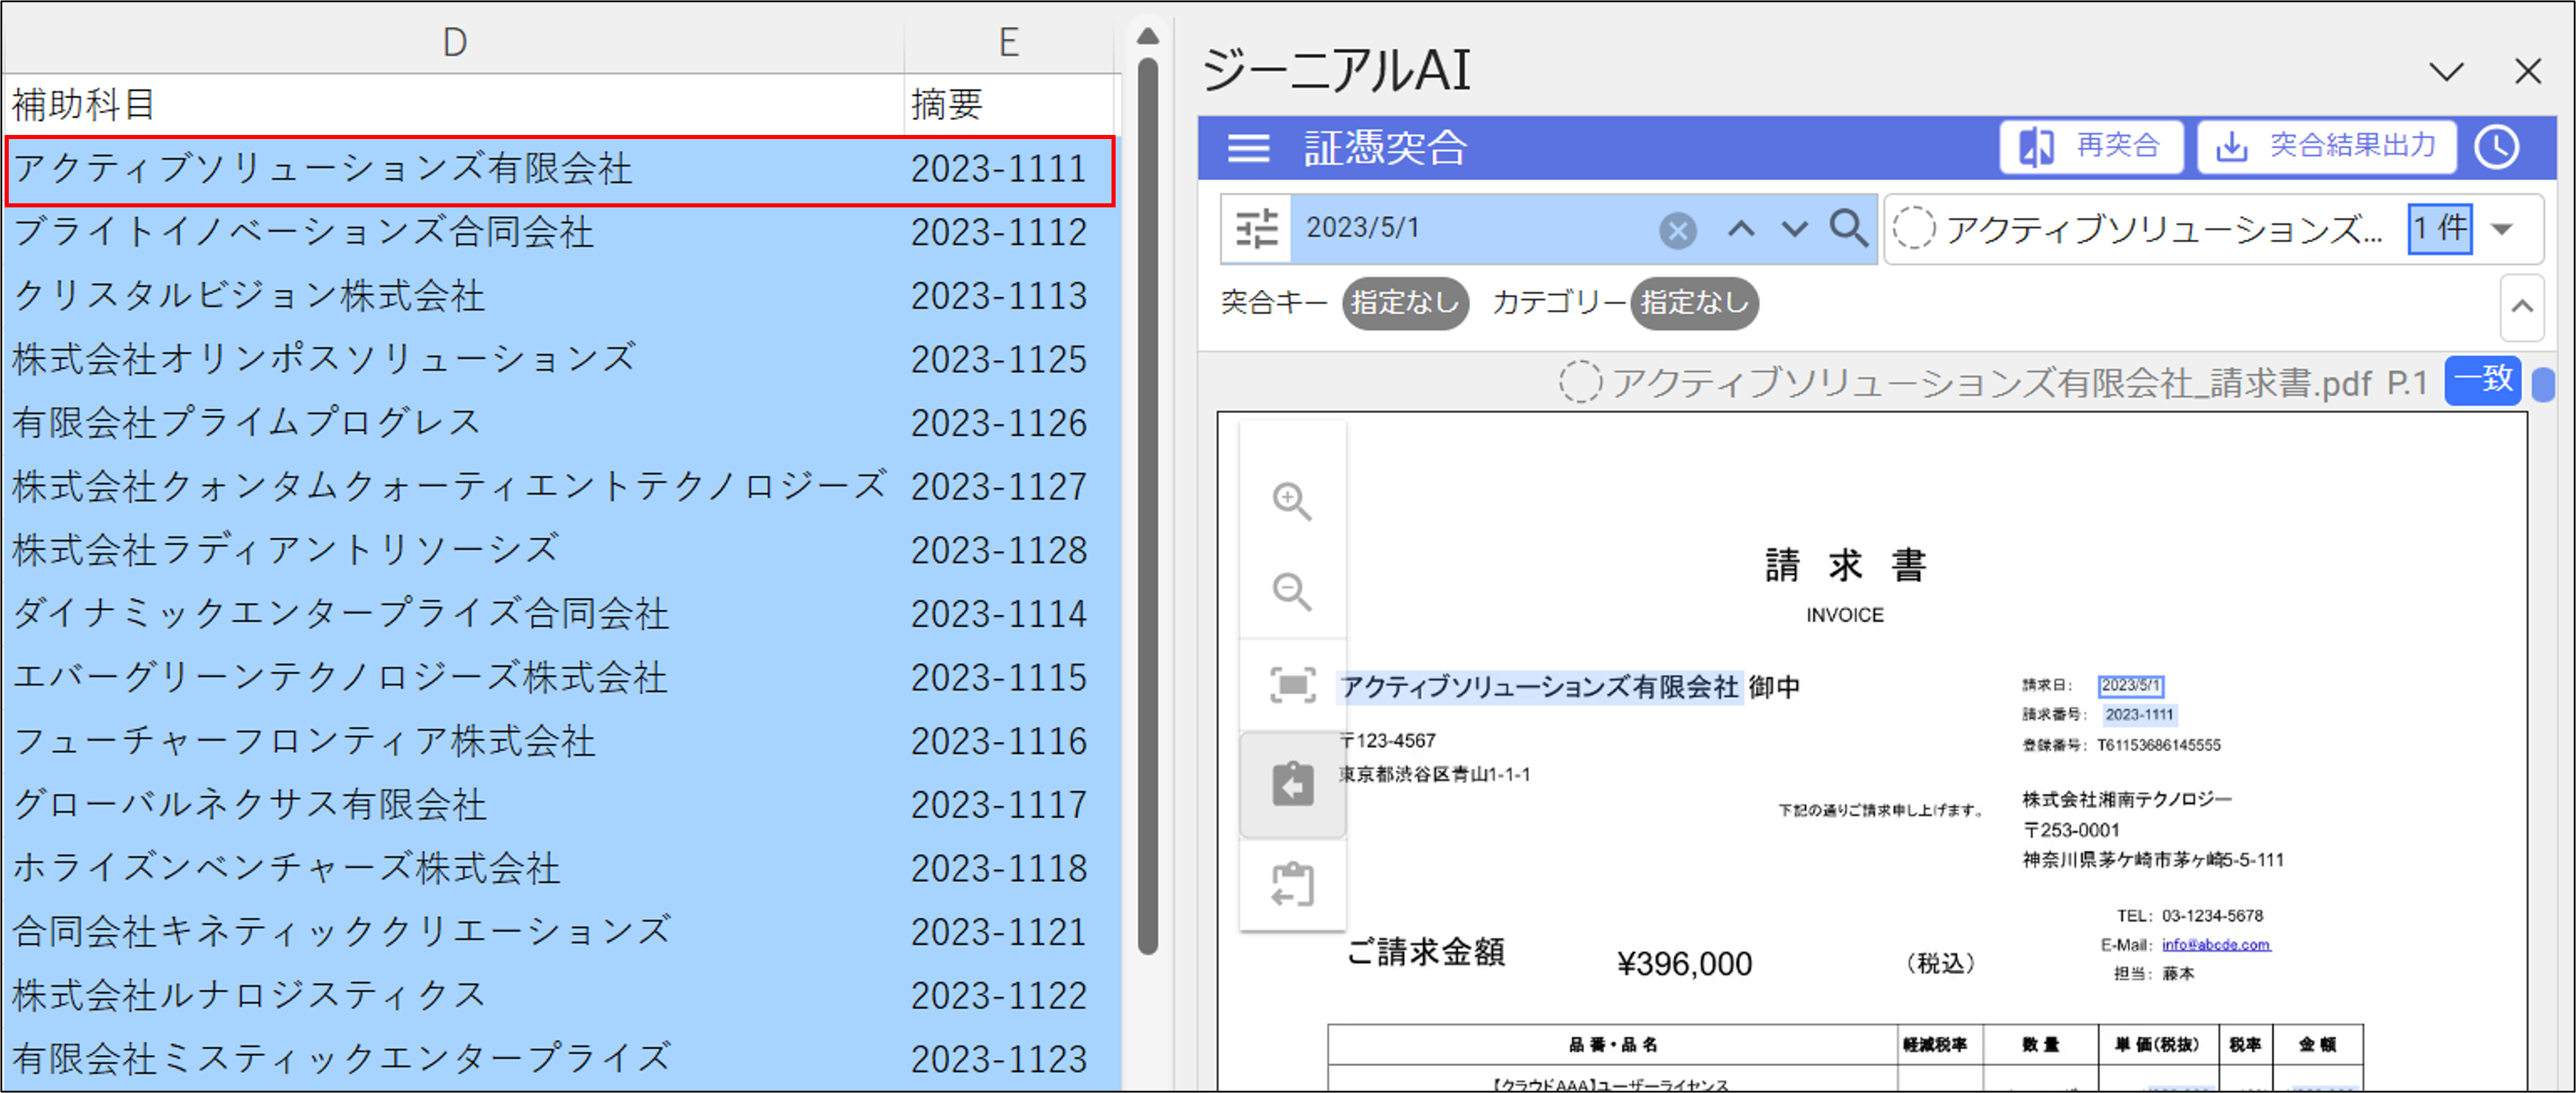Click the search magnifier icon

(1848, 228)
